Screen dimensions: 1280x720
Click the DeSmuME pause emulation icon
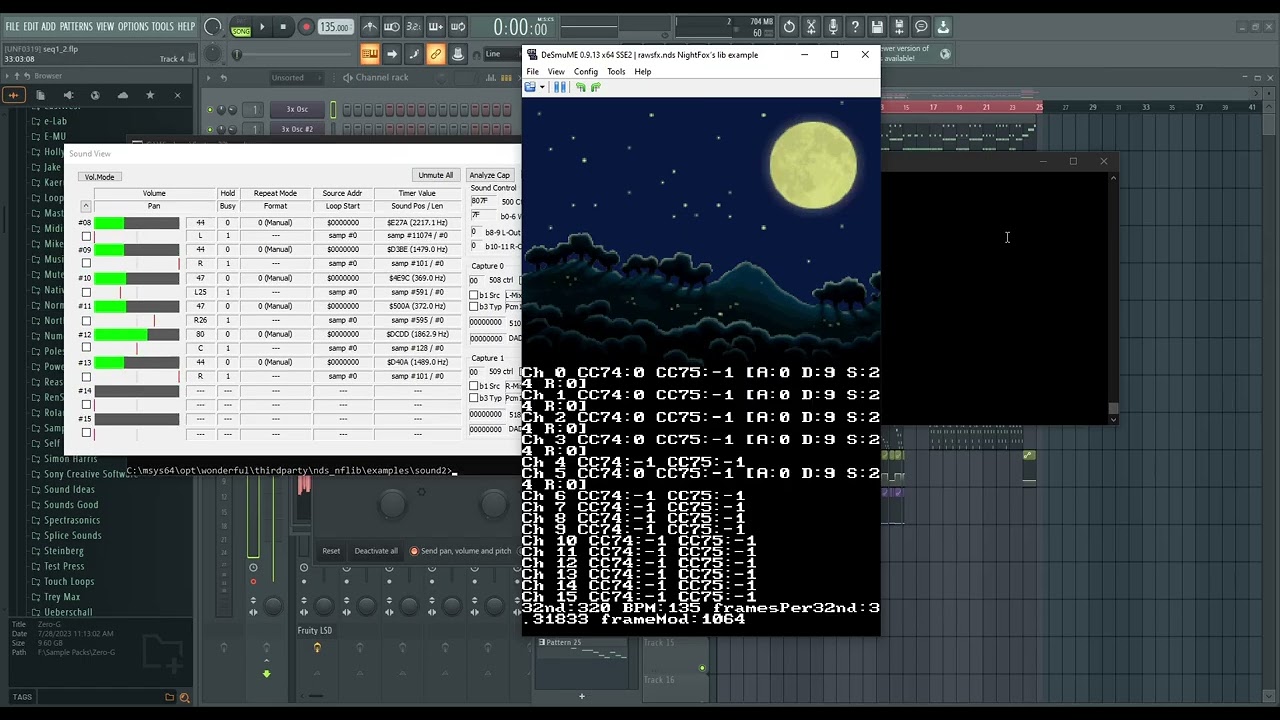(560, 87)
